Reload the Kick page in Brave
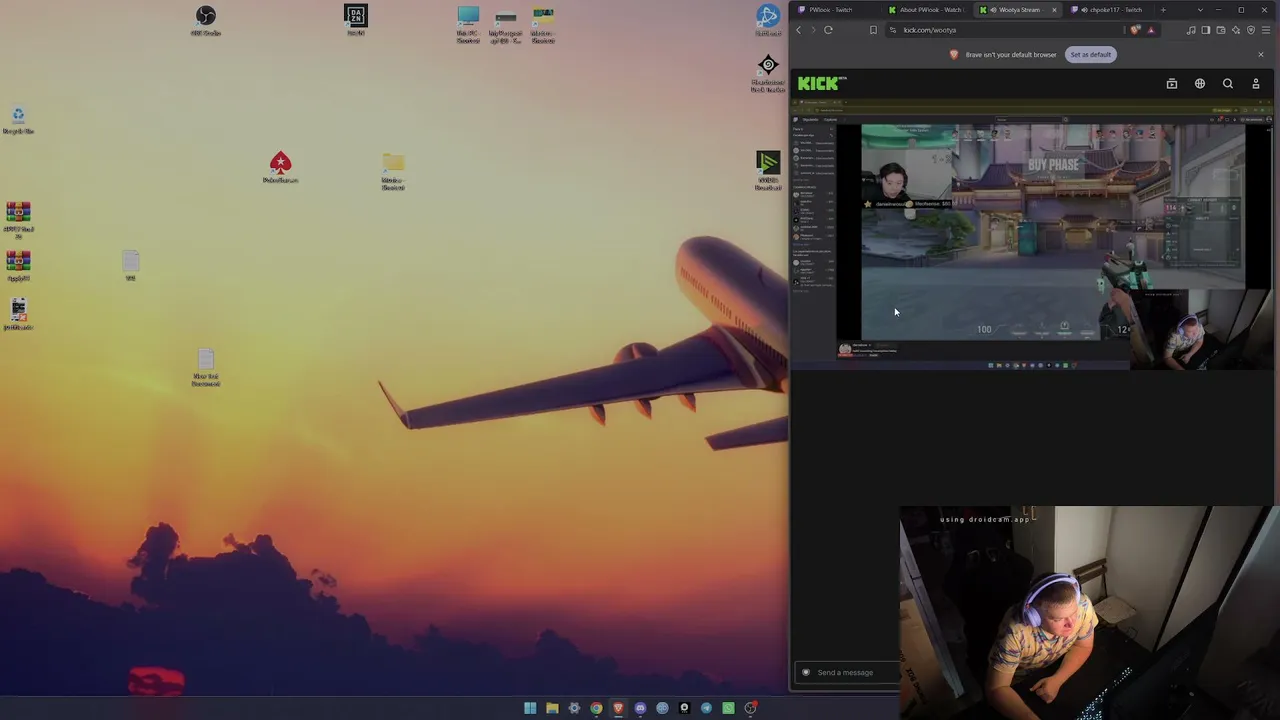 [828, 30]
